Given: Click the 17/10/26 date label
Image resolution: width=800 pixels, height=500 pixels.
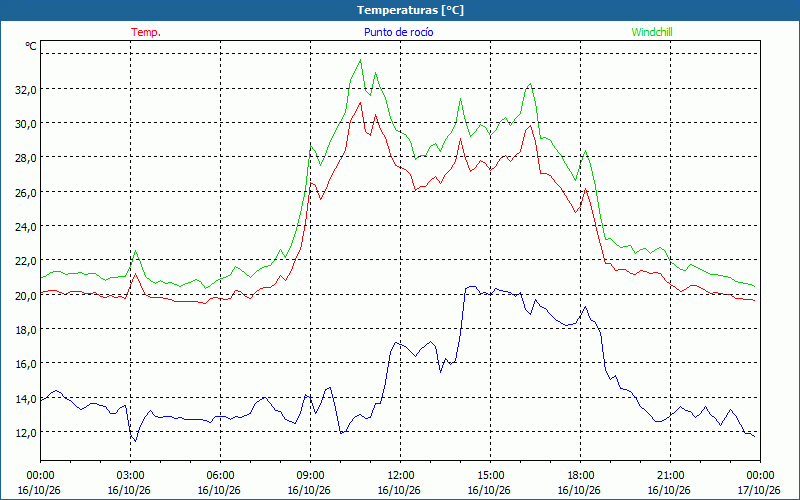Looking at the screenshot, I should [759, 490].
